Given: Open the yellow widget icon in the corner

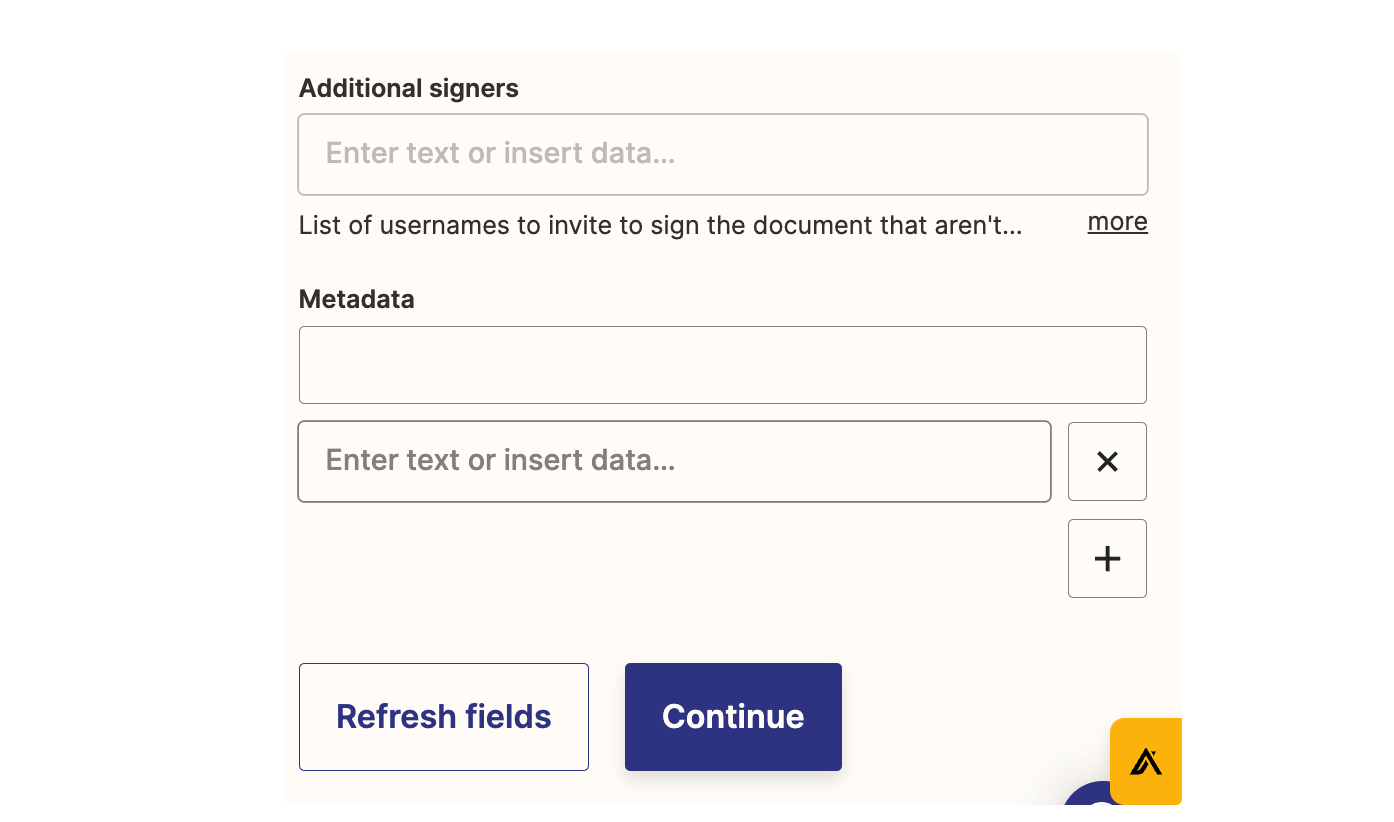Looking at the screenshot, I should 1146,761.
